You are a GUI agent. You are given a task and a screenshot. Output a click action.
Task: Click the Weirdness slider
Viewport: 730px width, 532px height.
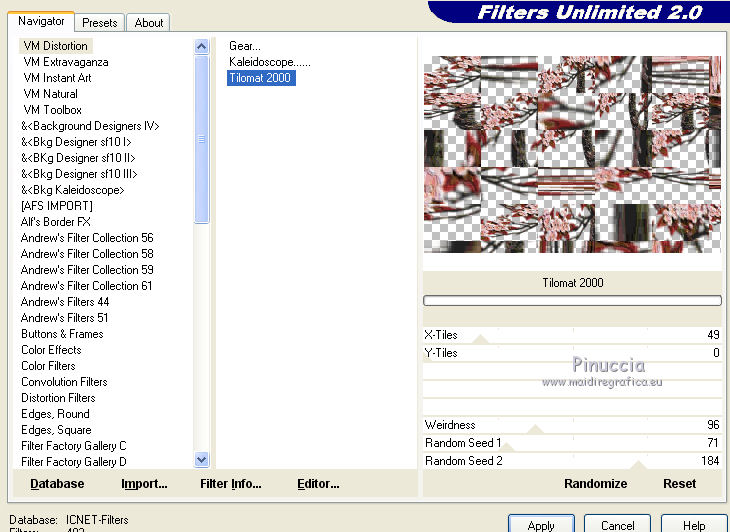coord(572,424)
